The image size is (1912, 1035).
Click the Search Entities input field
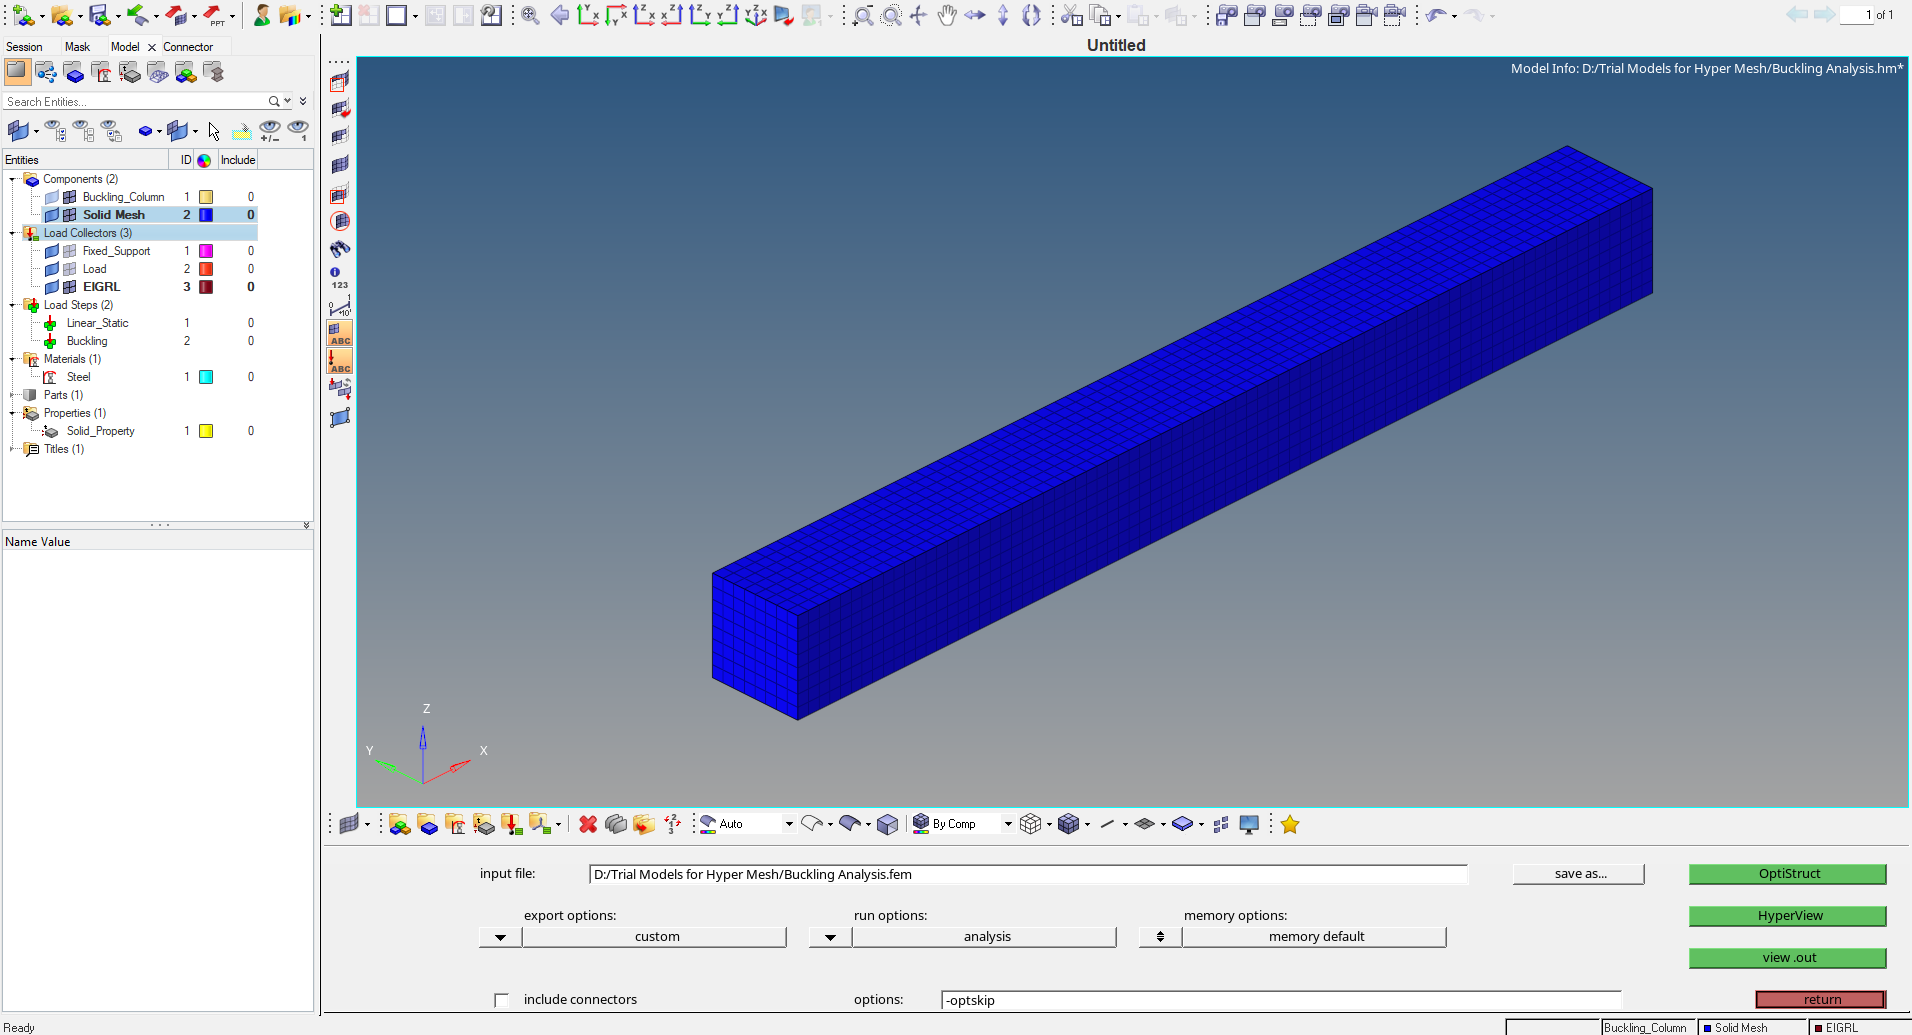[135, 101]
